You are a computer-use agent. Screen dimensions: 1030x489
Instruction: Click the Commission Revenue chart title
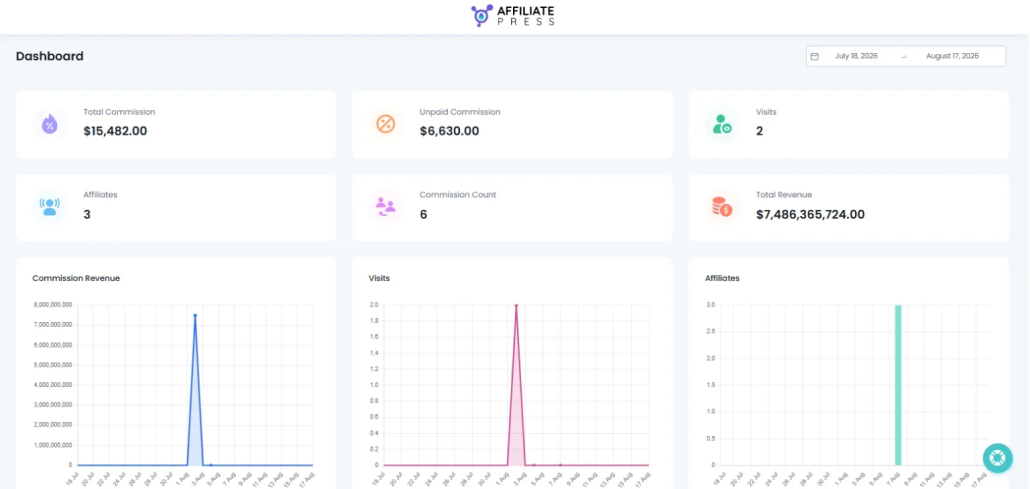coord(76,278)
